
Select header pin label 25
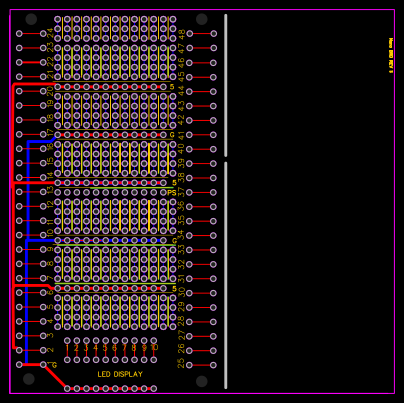tap(181, 363)
